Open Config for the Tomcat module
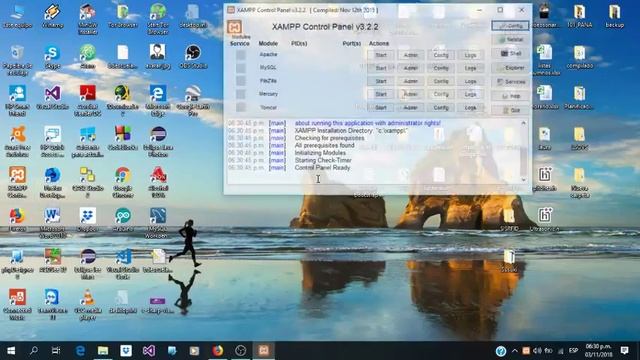The height and width of the screenshot is (360, 640). pyautogui.click(x=441, y=108)
